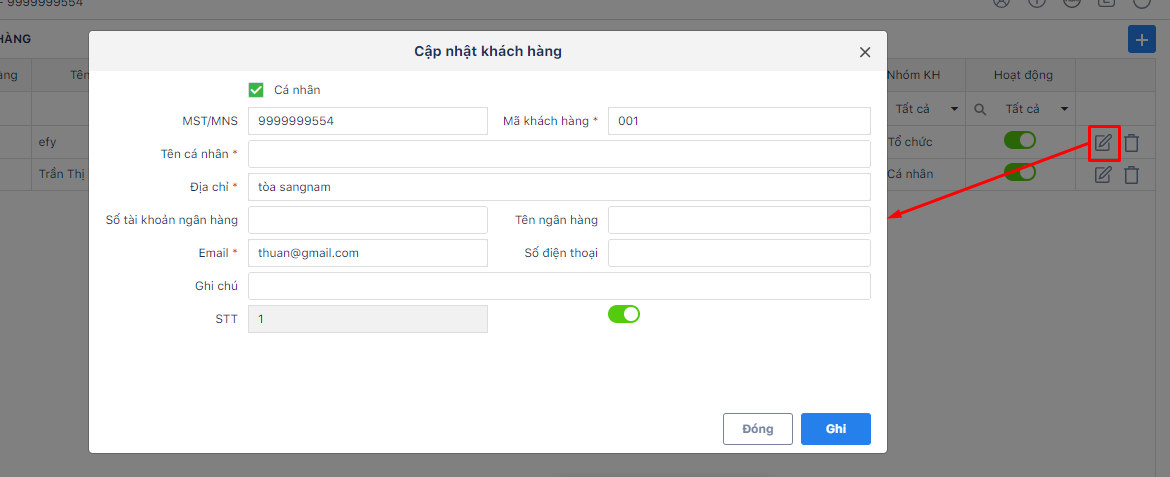Click the Số điện thoại input field
Image resolution: width=1170 pixels, height=477 pixels.
pyautogui.click(x=739, y=253)
